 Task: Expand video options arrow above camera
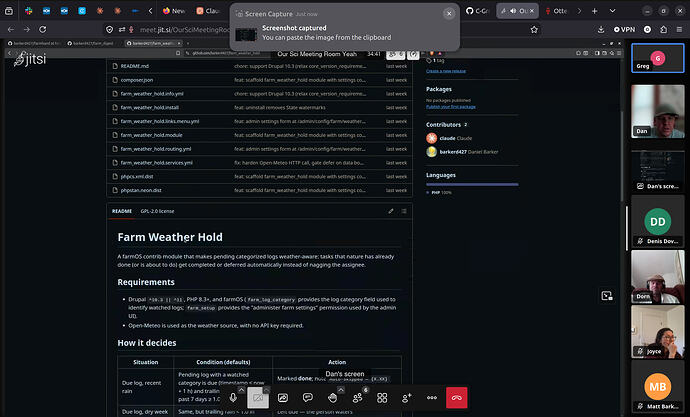[266, 390]
